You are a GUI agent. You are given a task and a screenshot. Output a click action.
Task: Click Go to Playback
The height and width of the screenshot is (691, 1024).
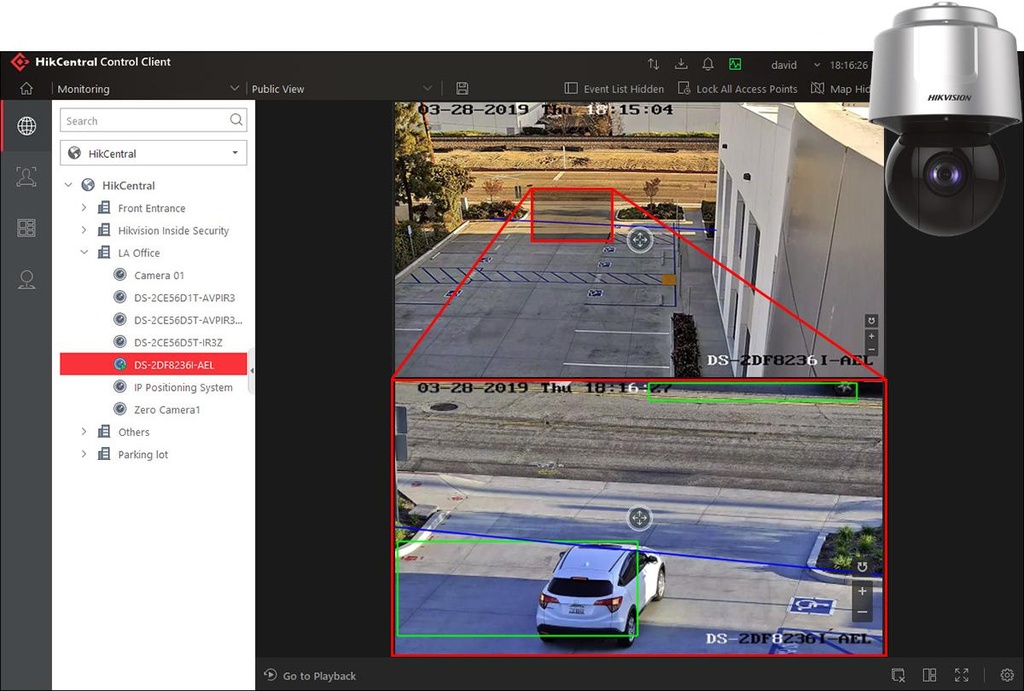(x=310, y=675)
